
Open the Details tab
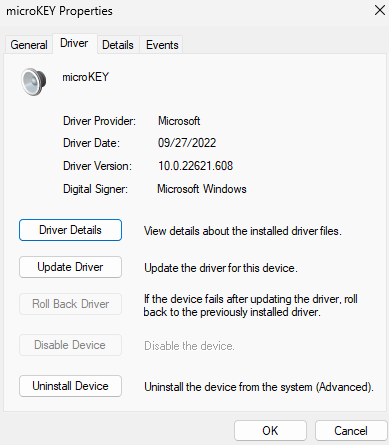pos(118,45)
